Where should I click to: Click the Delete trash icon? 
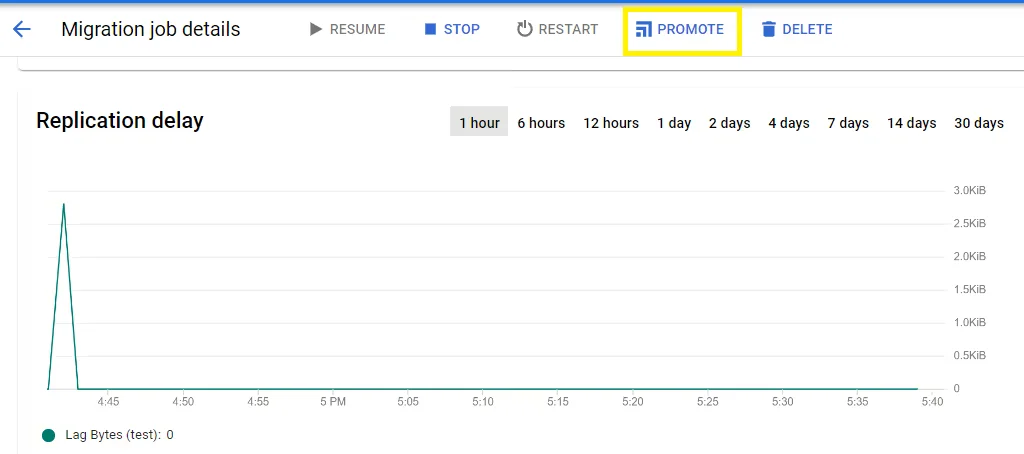click(x=768, y=29)
